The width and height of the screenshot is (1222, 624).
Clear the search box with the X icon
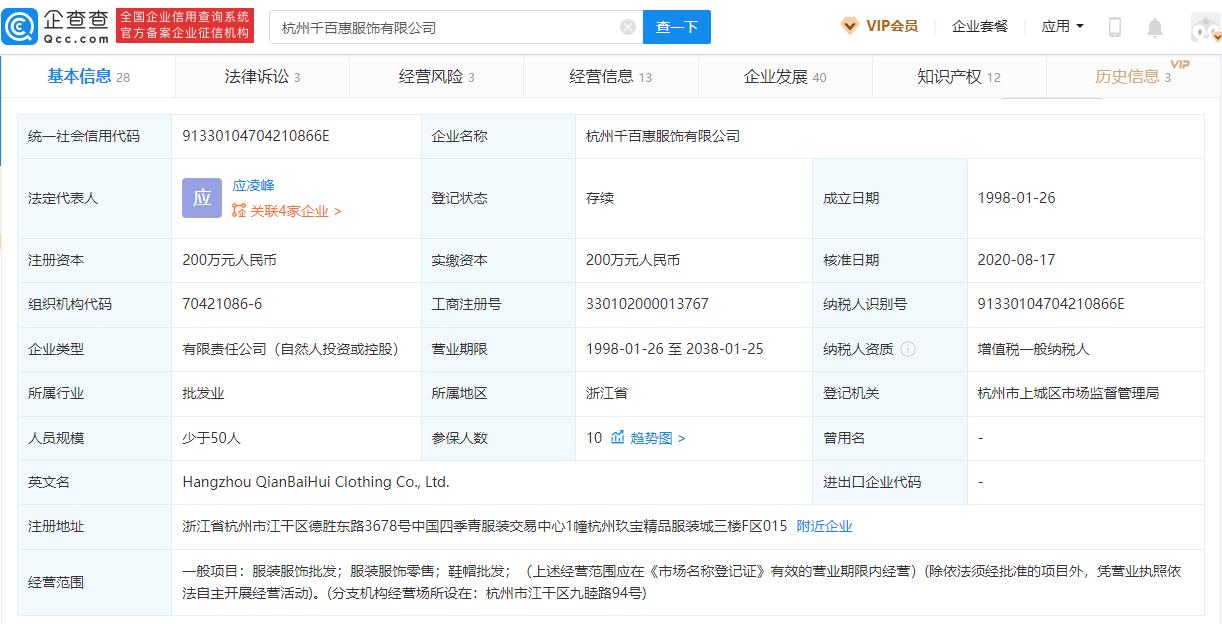click(x=627, y=27)
